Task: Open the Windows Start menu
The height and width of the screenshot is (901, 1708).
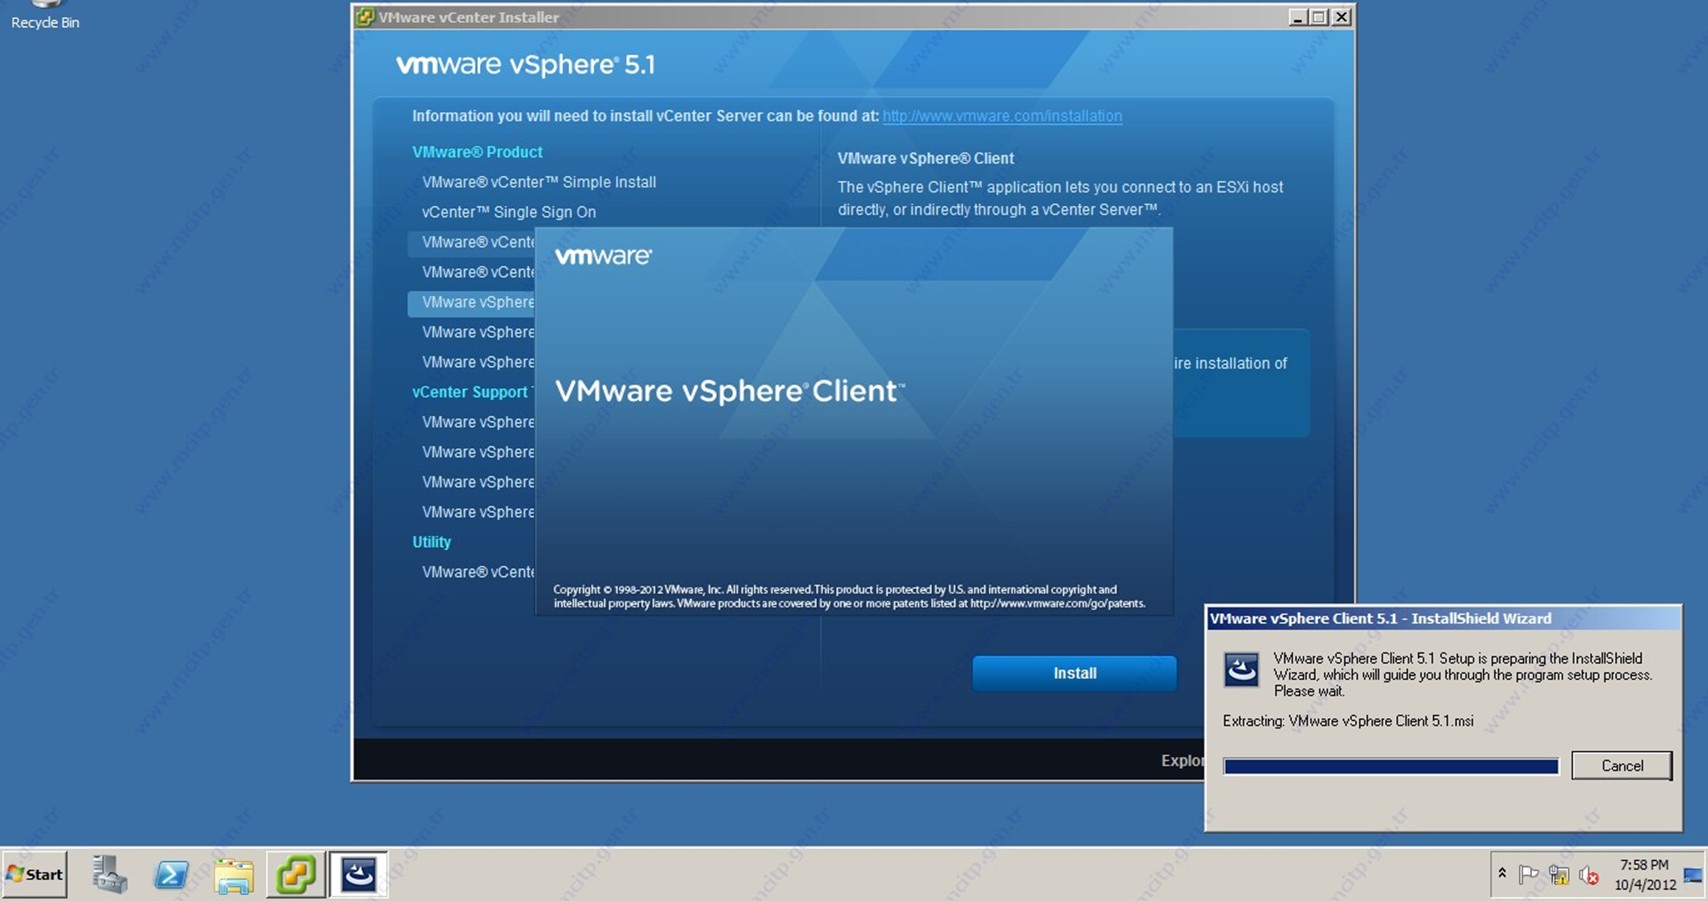Action: (x=35, y=874)
